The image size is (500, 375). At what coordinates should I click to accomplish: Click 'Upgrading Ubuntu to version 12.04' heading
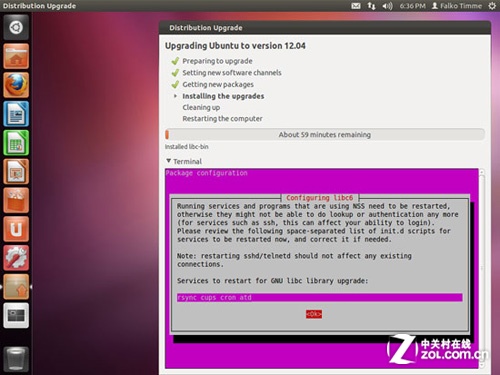coord(235,46)
